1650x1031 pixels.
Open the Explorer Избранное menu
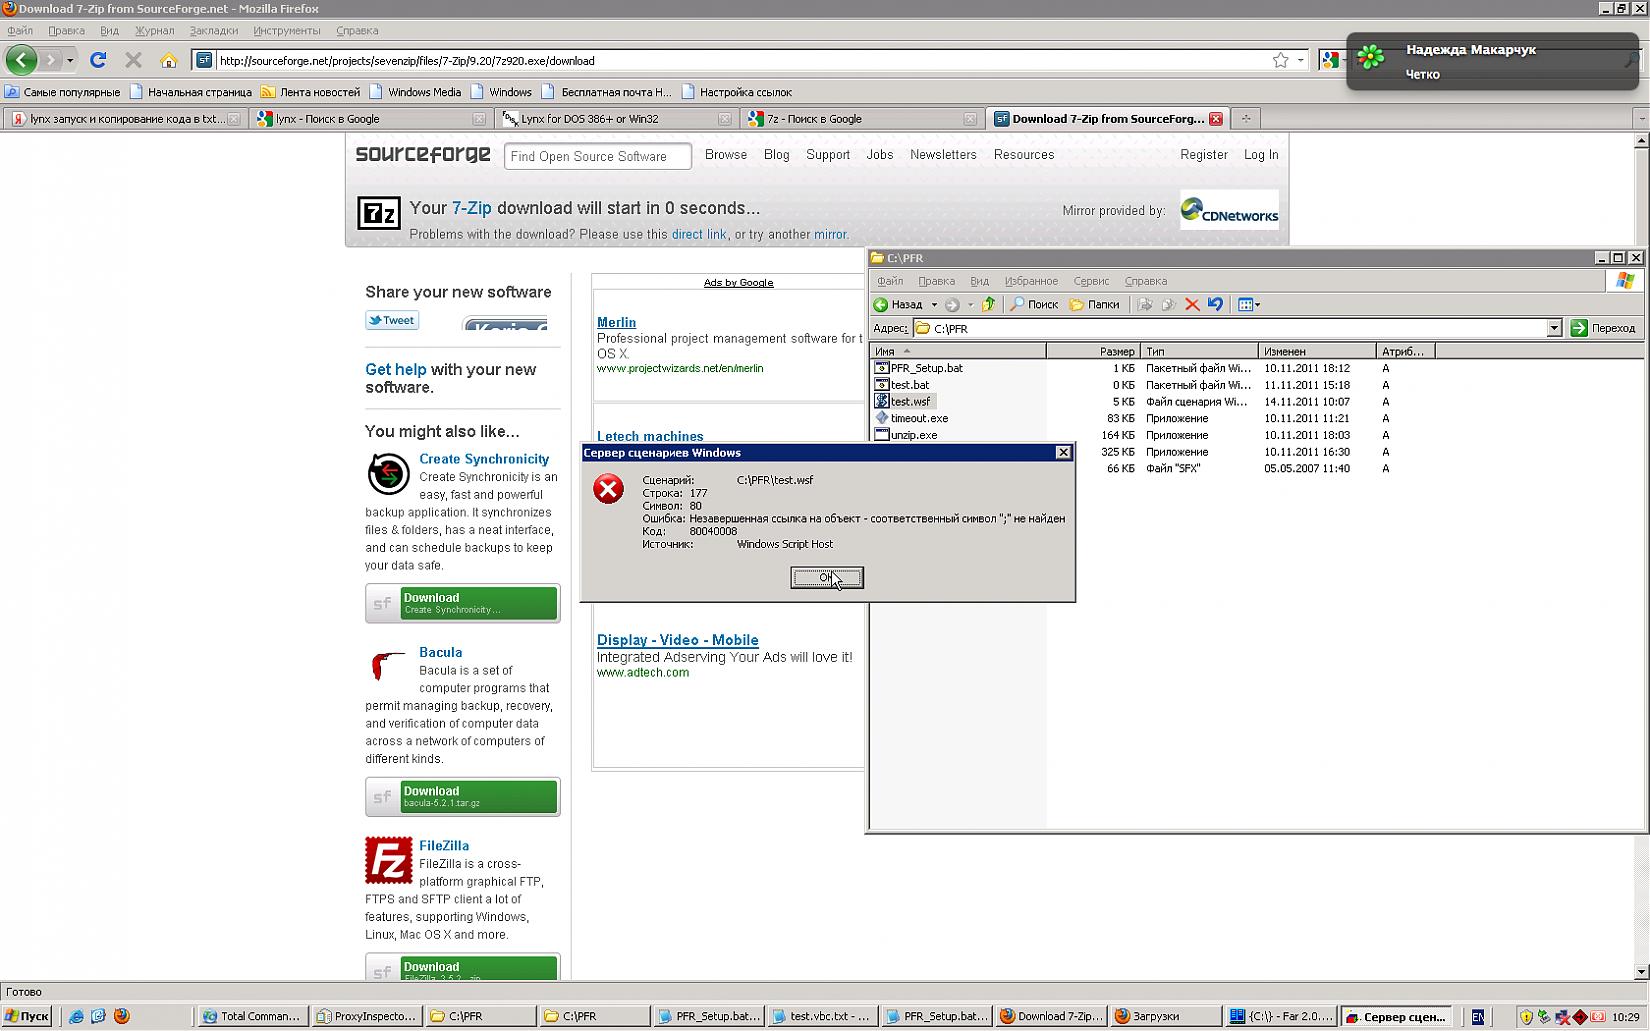click(x=1031, y=281)
